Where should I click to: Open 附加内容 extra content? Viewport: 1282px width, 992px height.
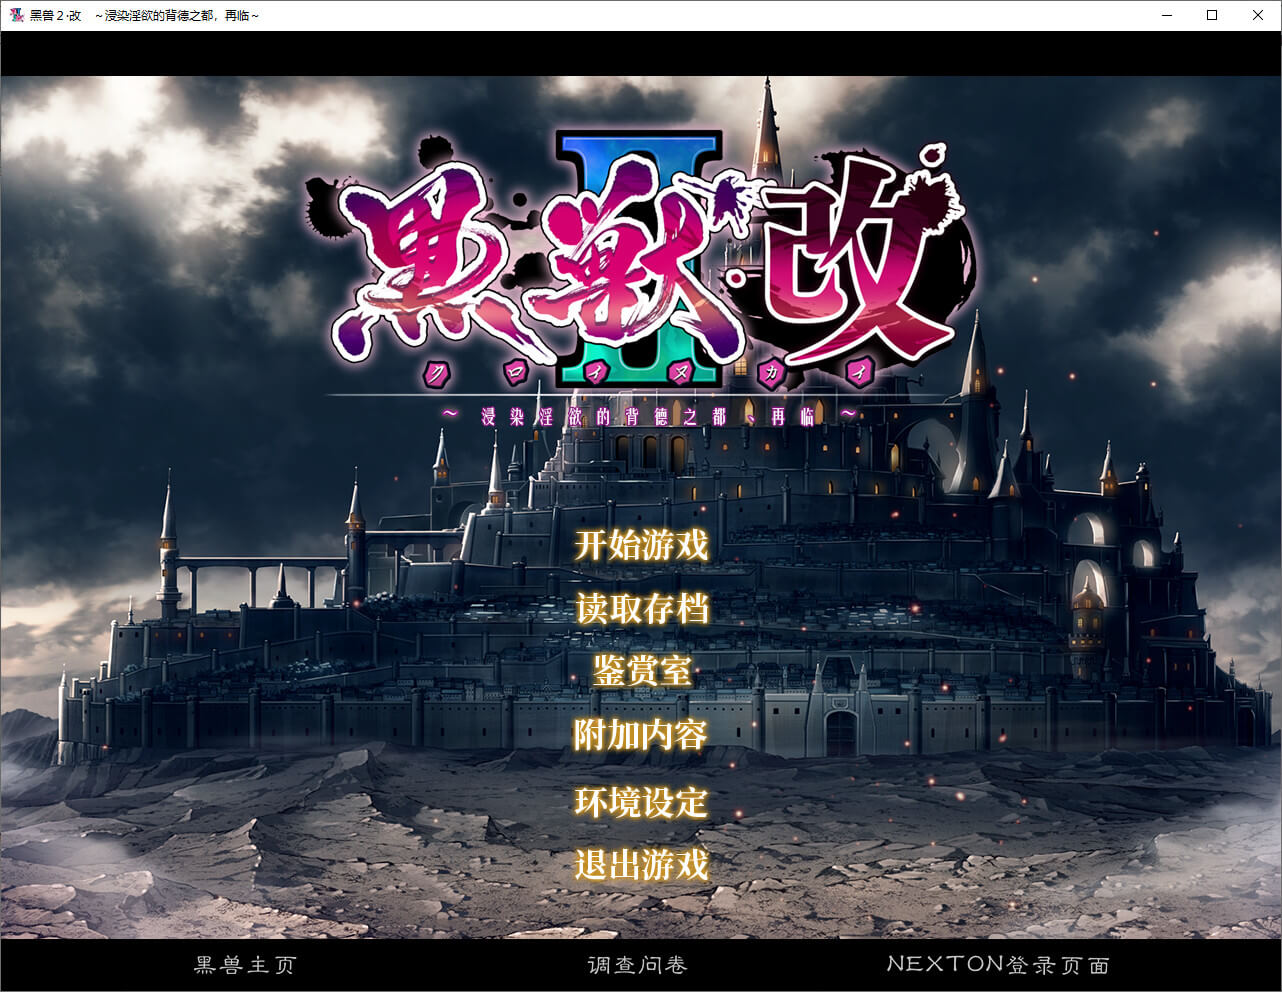(641, 735)
